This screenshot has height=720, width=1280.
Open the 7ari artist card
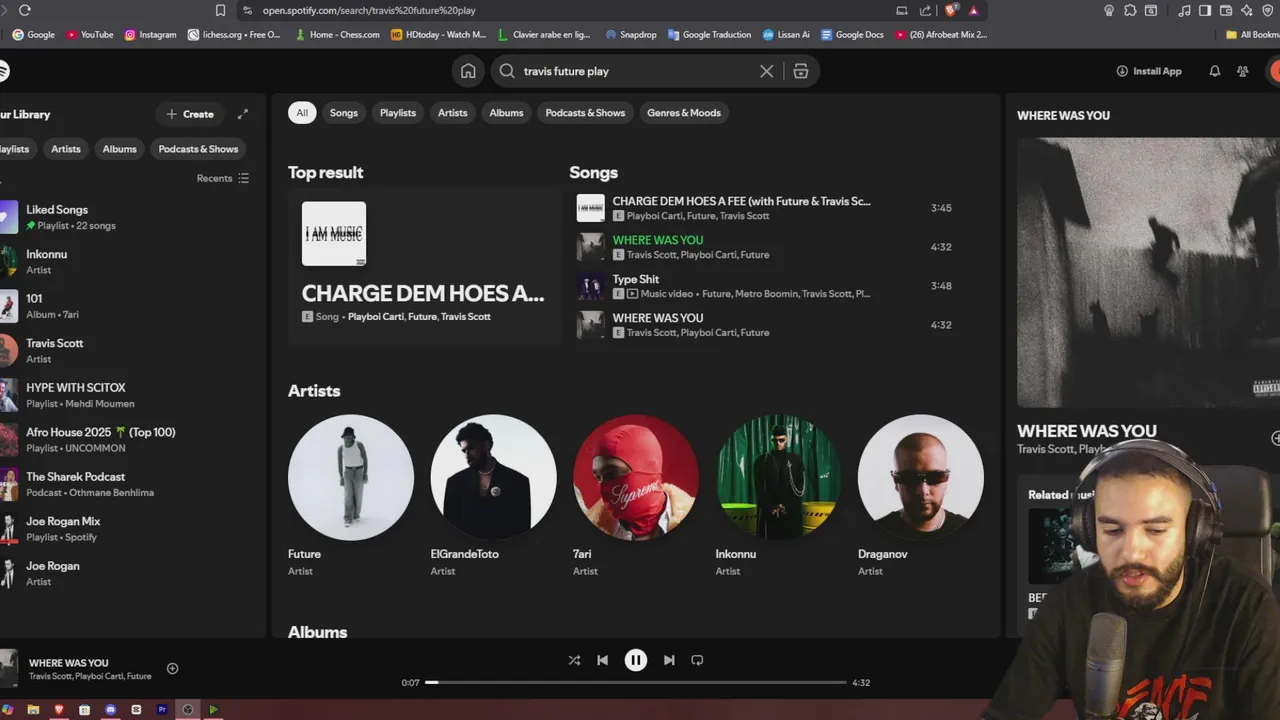636,496
